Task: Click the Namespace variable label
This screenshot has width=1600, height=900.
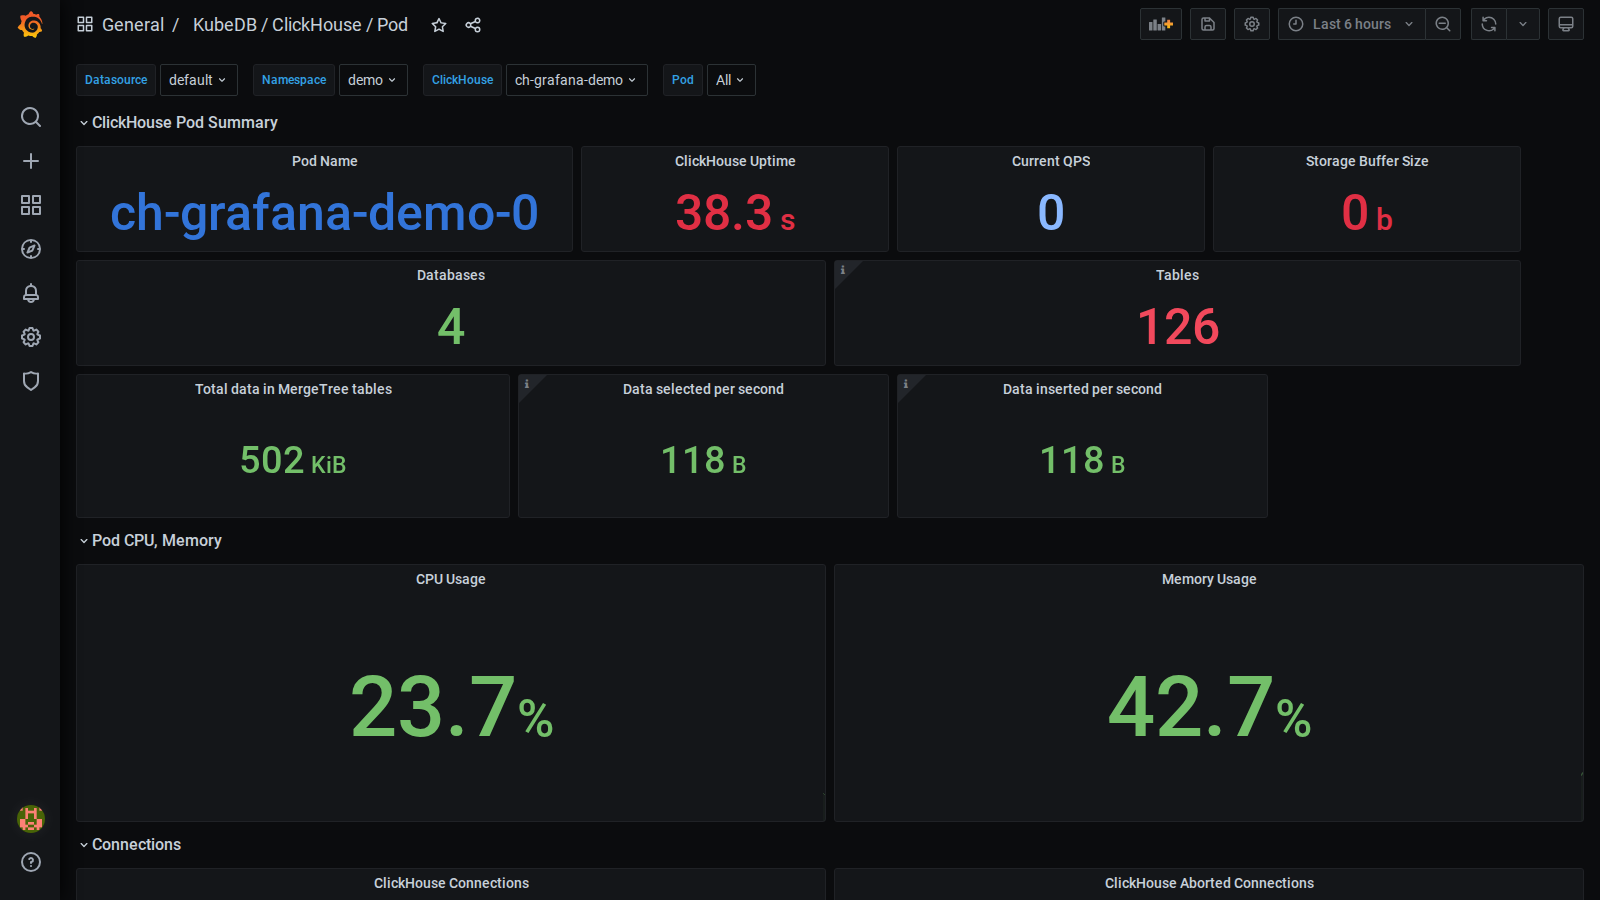Action: pos(294,80)
